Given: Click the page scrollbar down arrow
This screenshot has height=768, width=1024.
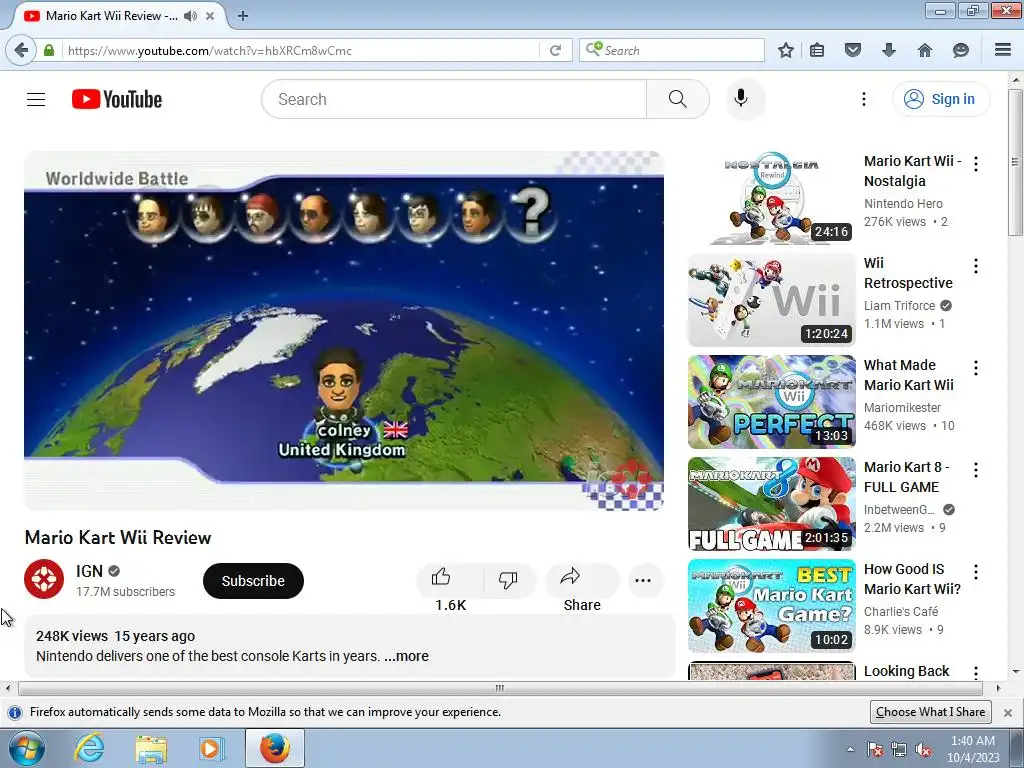Looking at the screenshot, I should pyautogui.click(x=1016, y=671).
